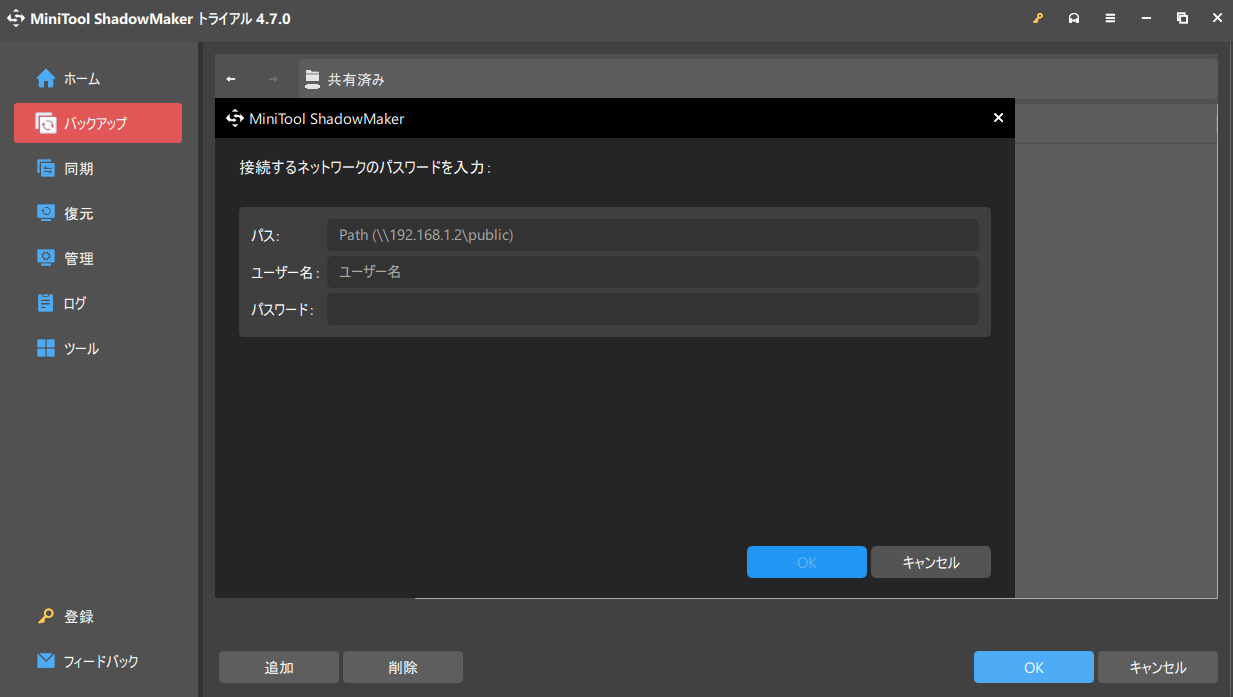The height and width of the screenshot is (697, 1233).
Task: View the Logs (ログ) page
Action: pos(98,303)
